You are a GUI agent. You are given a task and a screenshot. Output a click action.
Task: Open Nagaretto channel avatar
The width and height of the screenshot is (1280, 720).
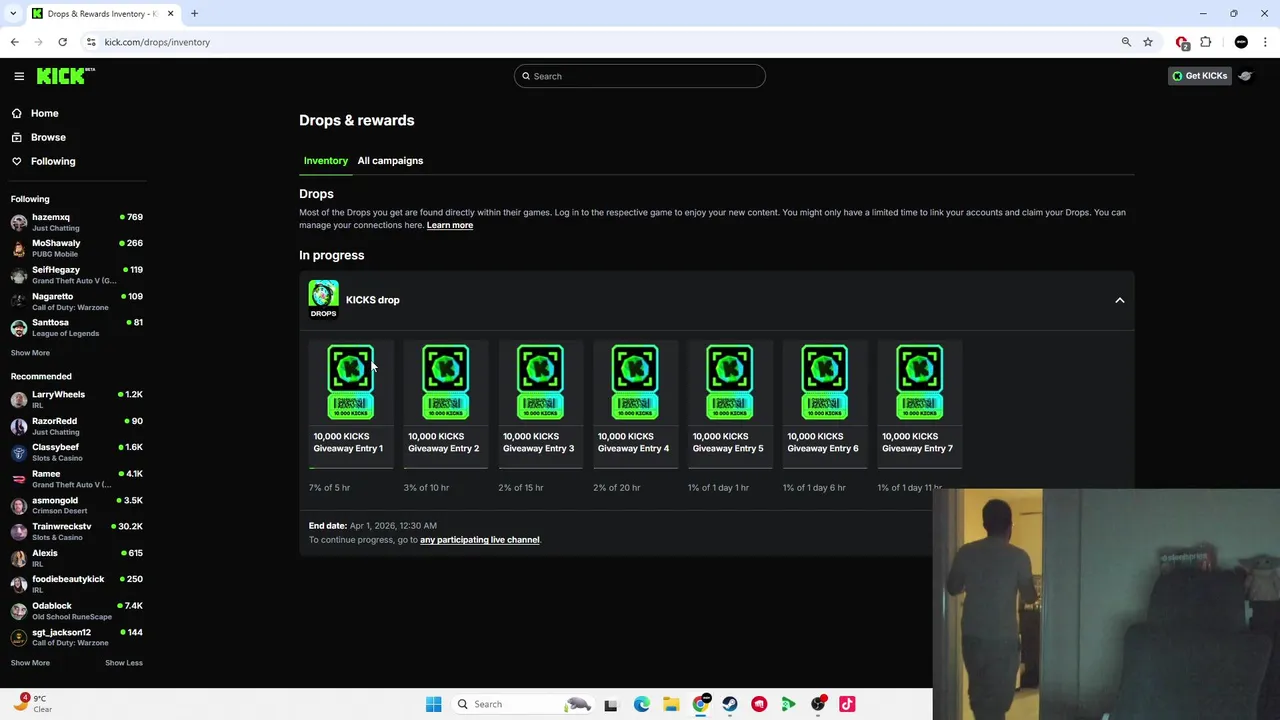pyautogui.click(x=19, y=301)
